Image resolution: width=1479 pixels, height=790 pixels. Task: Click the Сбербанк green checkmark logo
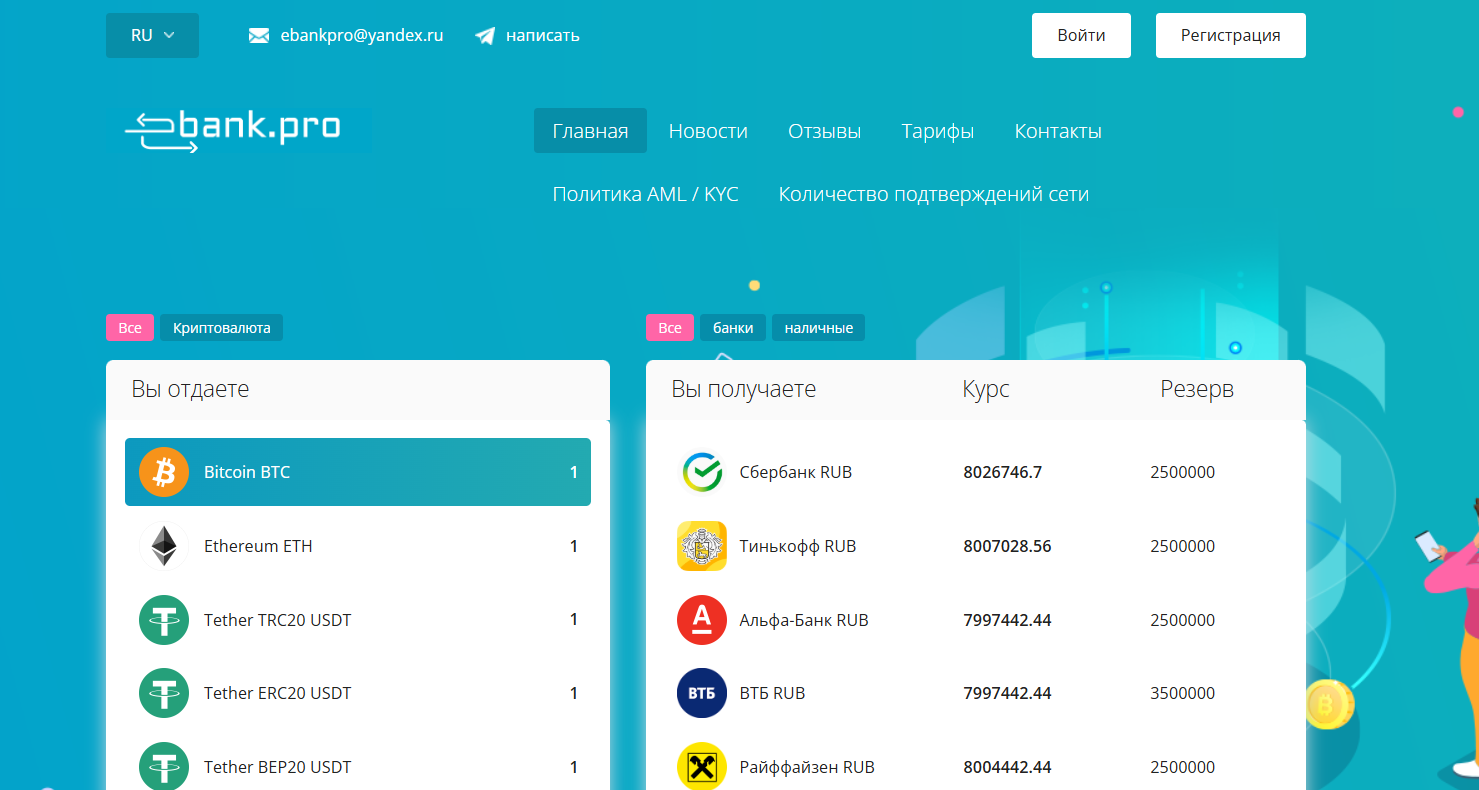(x=702, y=472)
